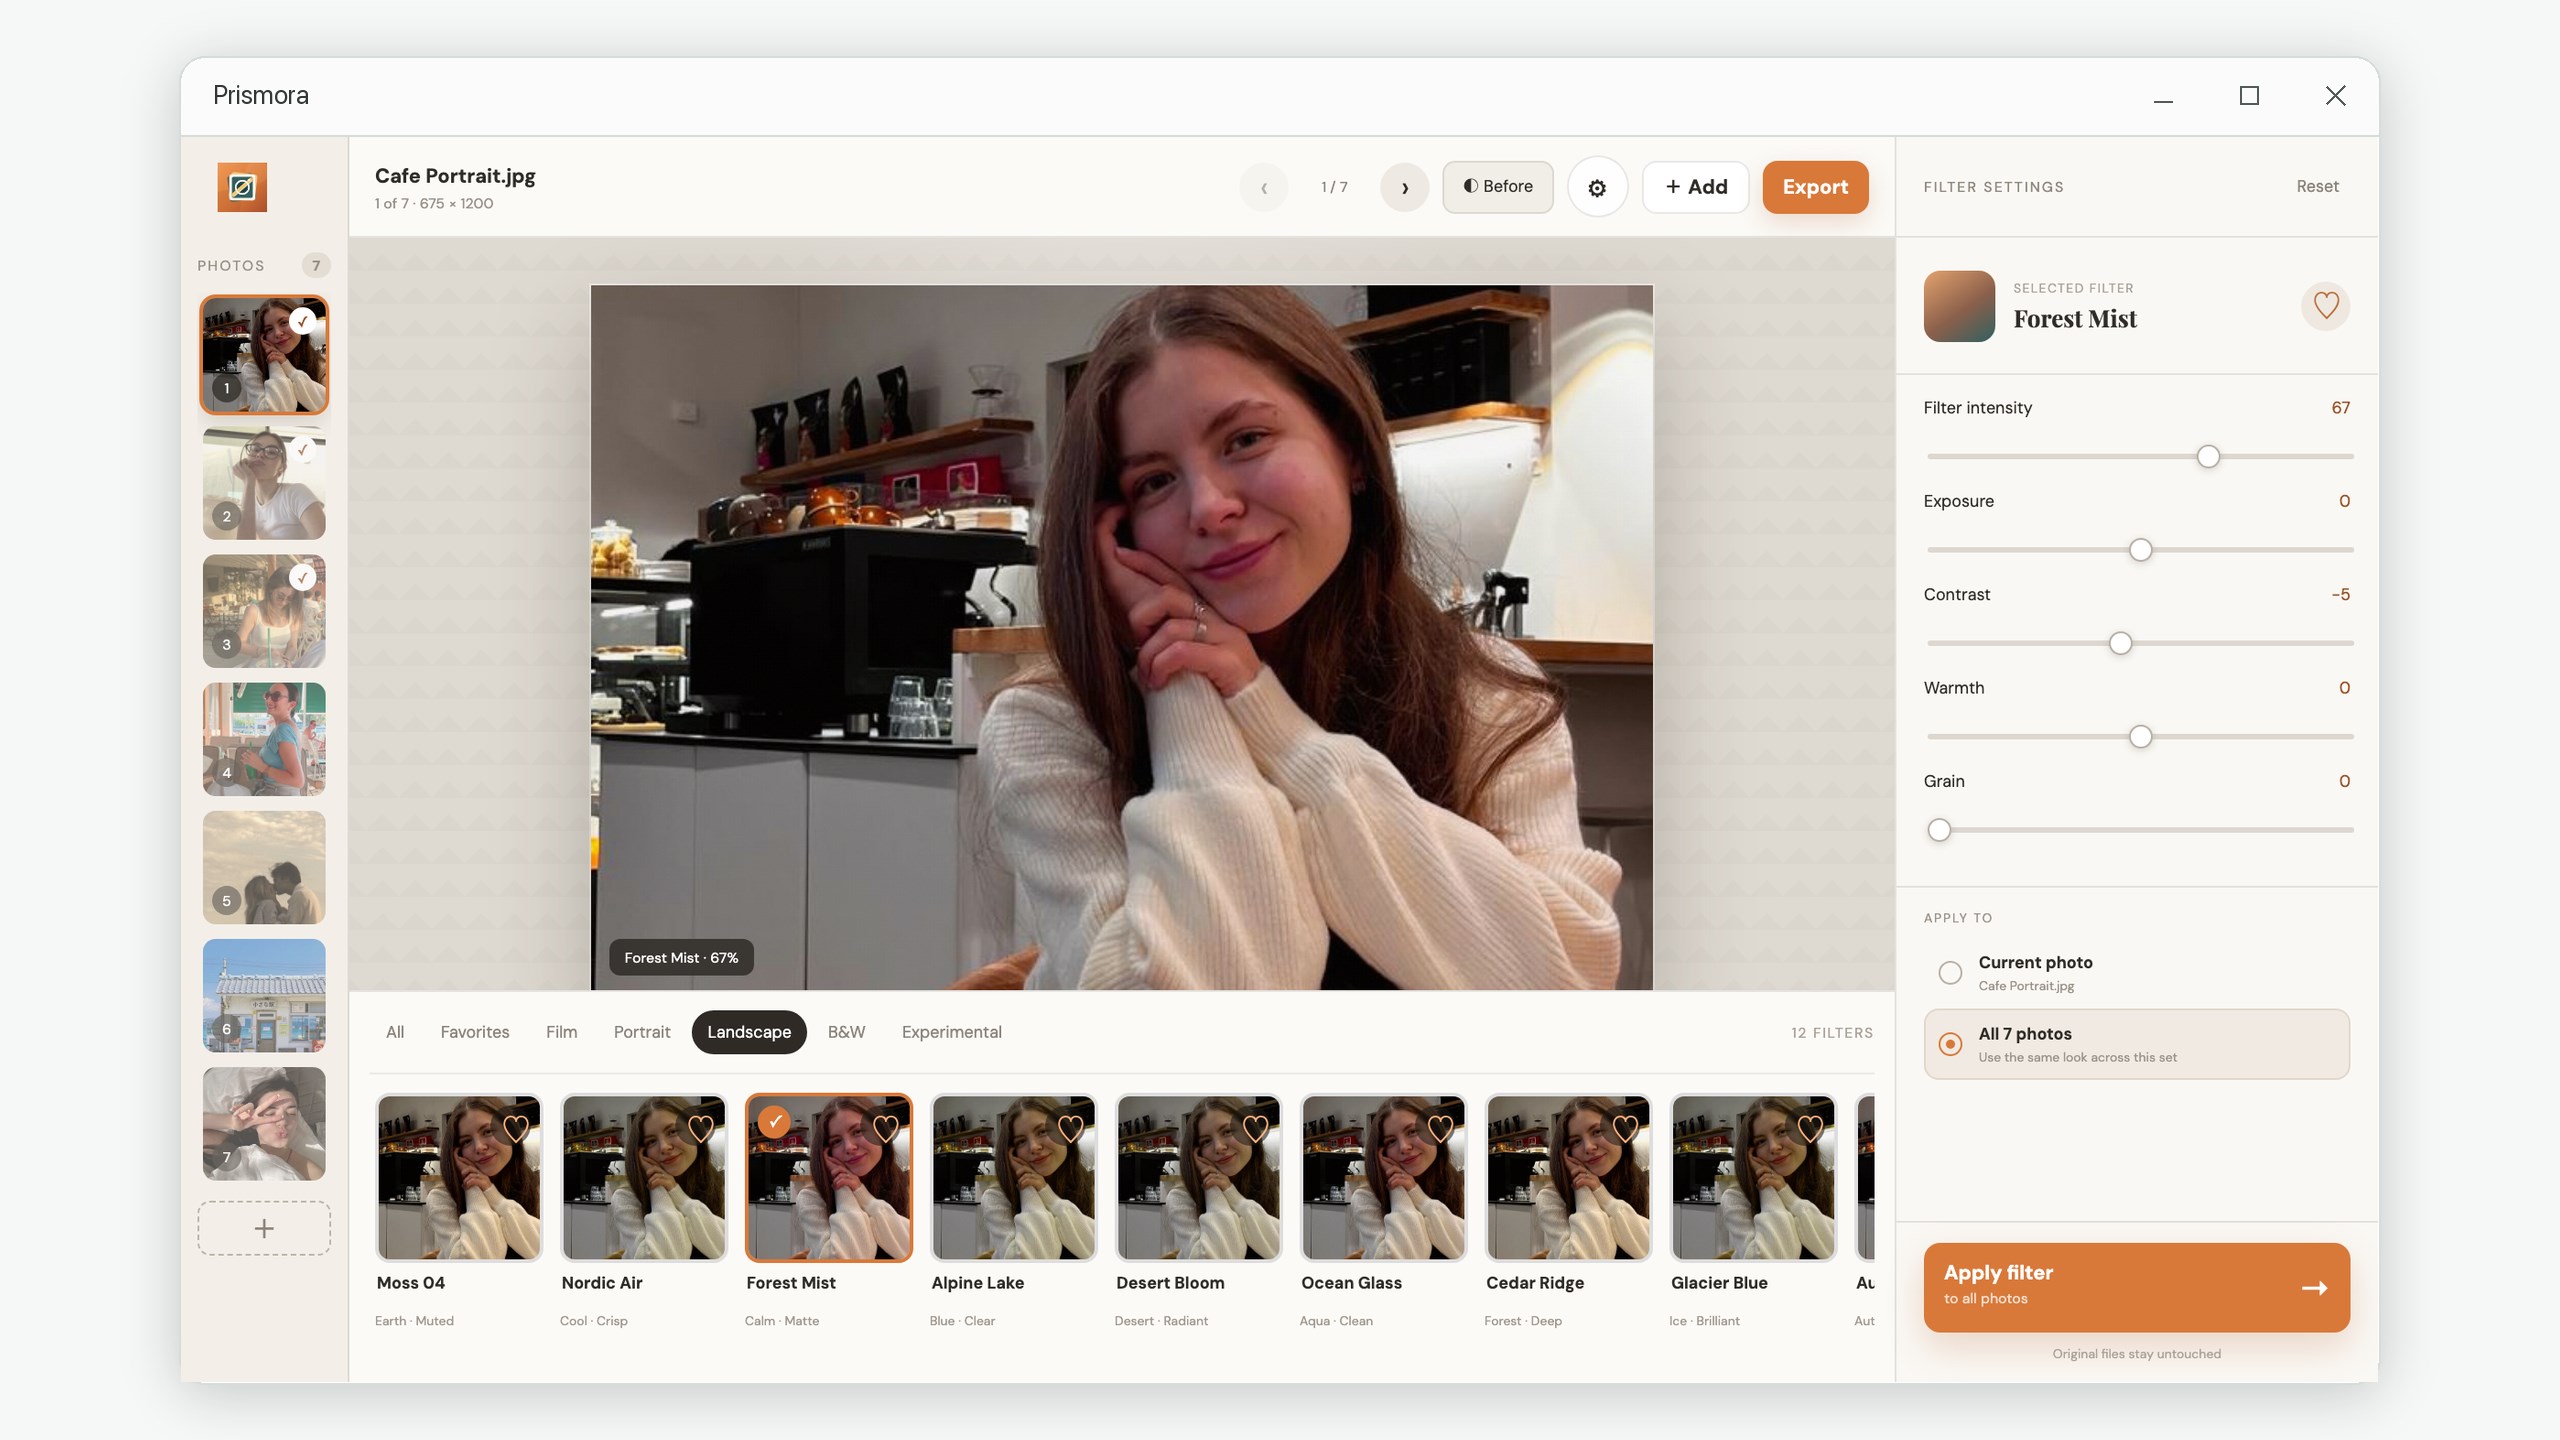Click the '12 FILTERS' count text
Viewport: 2560px width, 1440px height.
pyautogui.click(x=1831, y=1033)
